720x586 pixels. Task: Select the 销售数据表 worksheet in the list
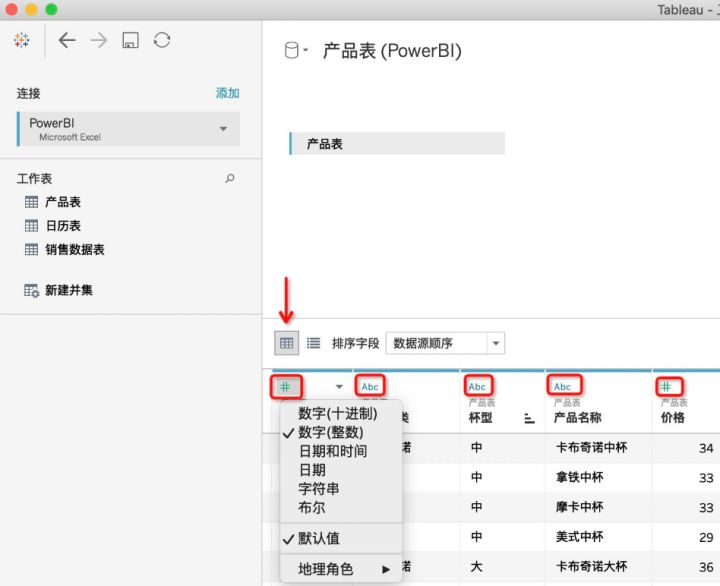click(x=74, y=249)
